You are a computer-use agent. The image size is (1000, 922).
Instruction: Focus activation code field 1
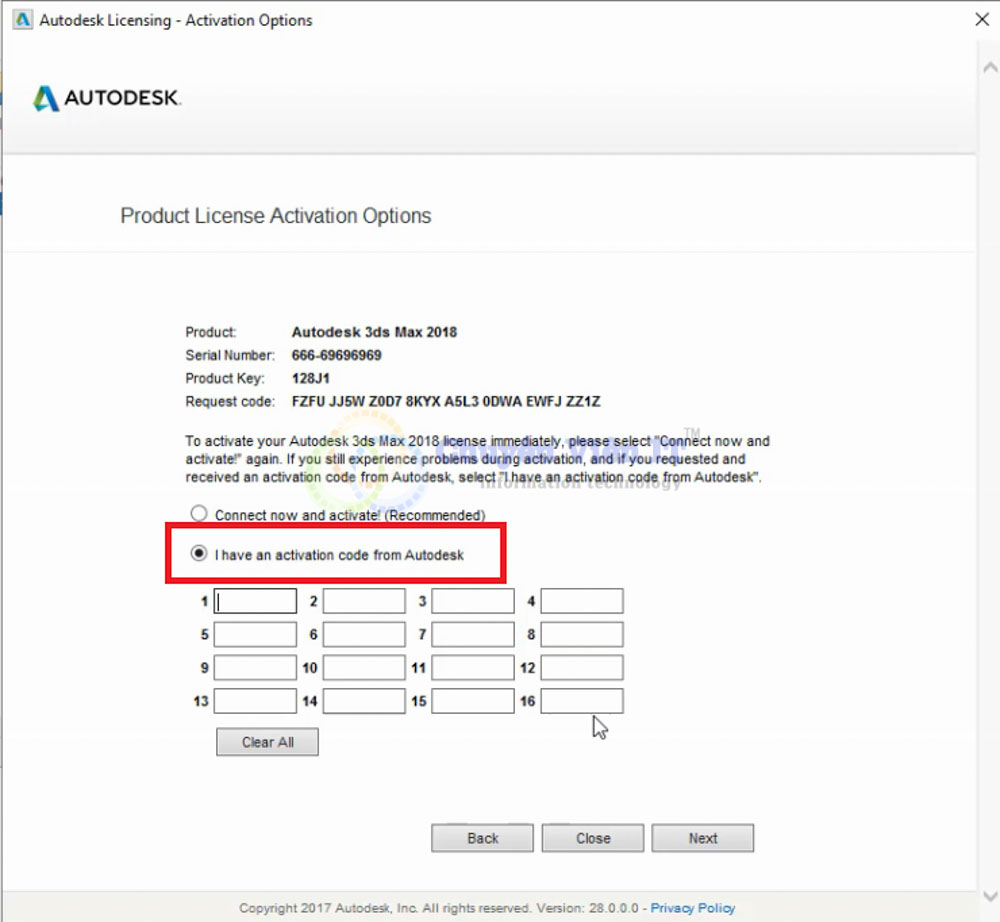click(x=255, y=601)
